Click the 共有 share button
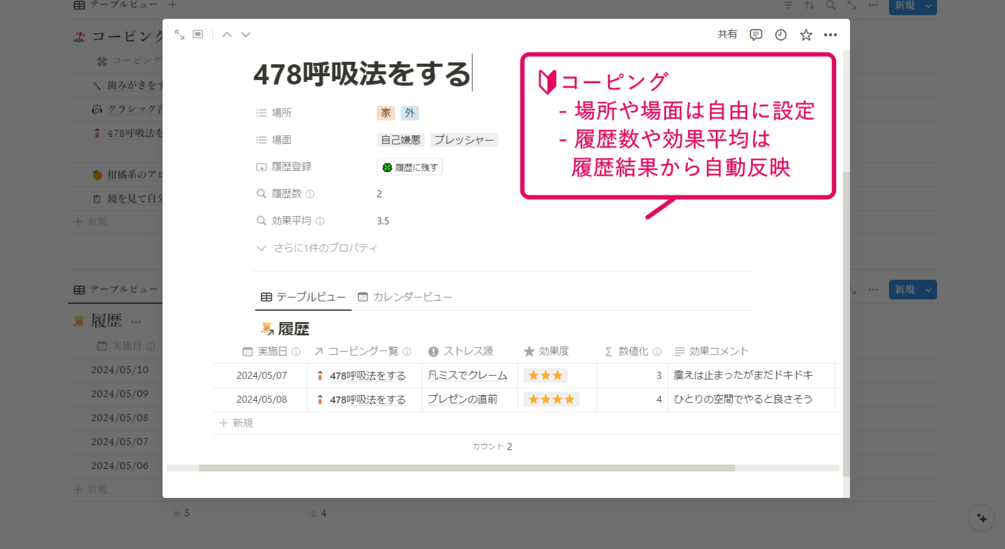Image resolution: width=1005 pixels, height=549 pixels. tap(727, 35)
